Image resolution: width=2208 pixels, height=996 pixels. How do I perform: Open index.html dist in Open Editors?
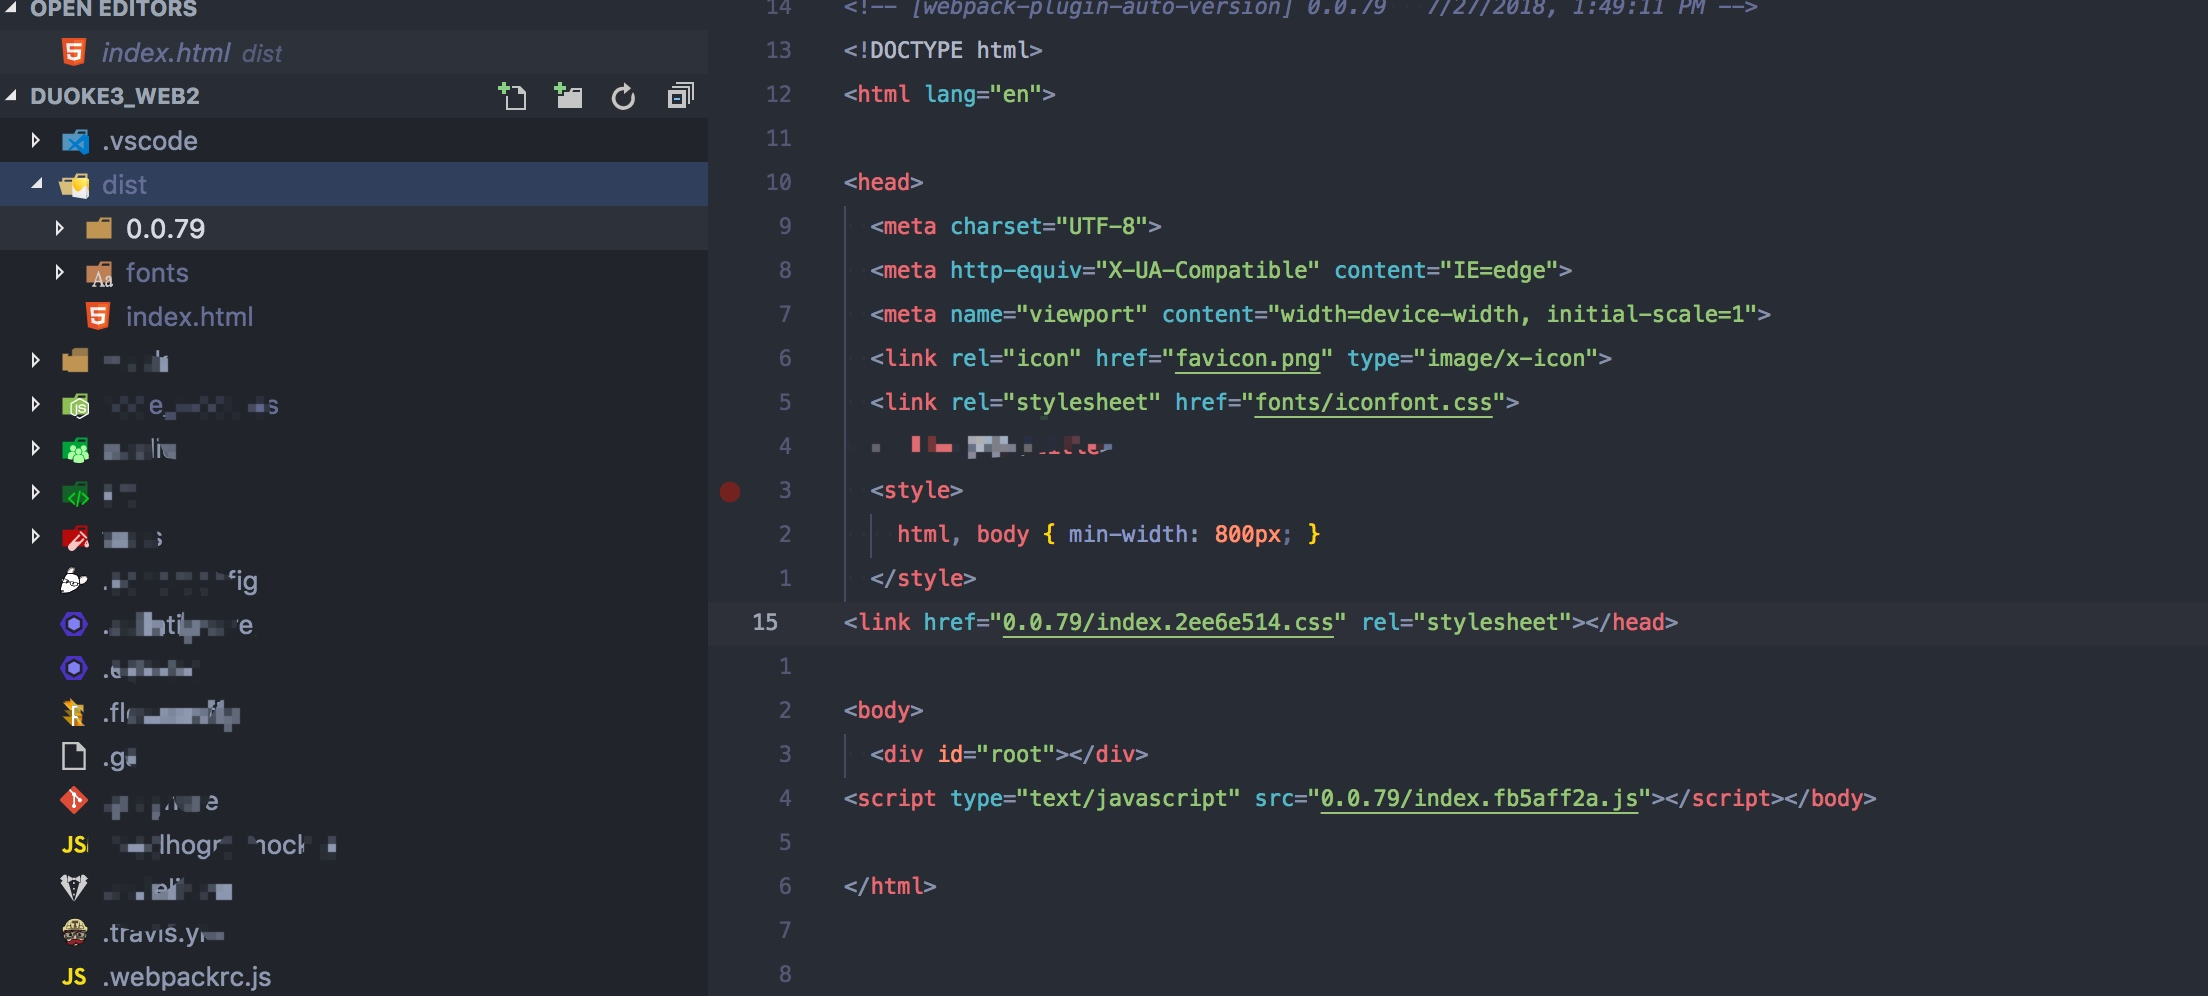tap(354, 52)
